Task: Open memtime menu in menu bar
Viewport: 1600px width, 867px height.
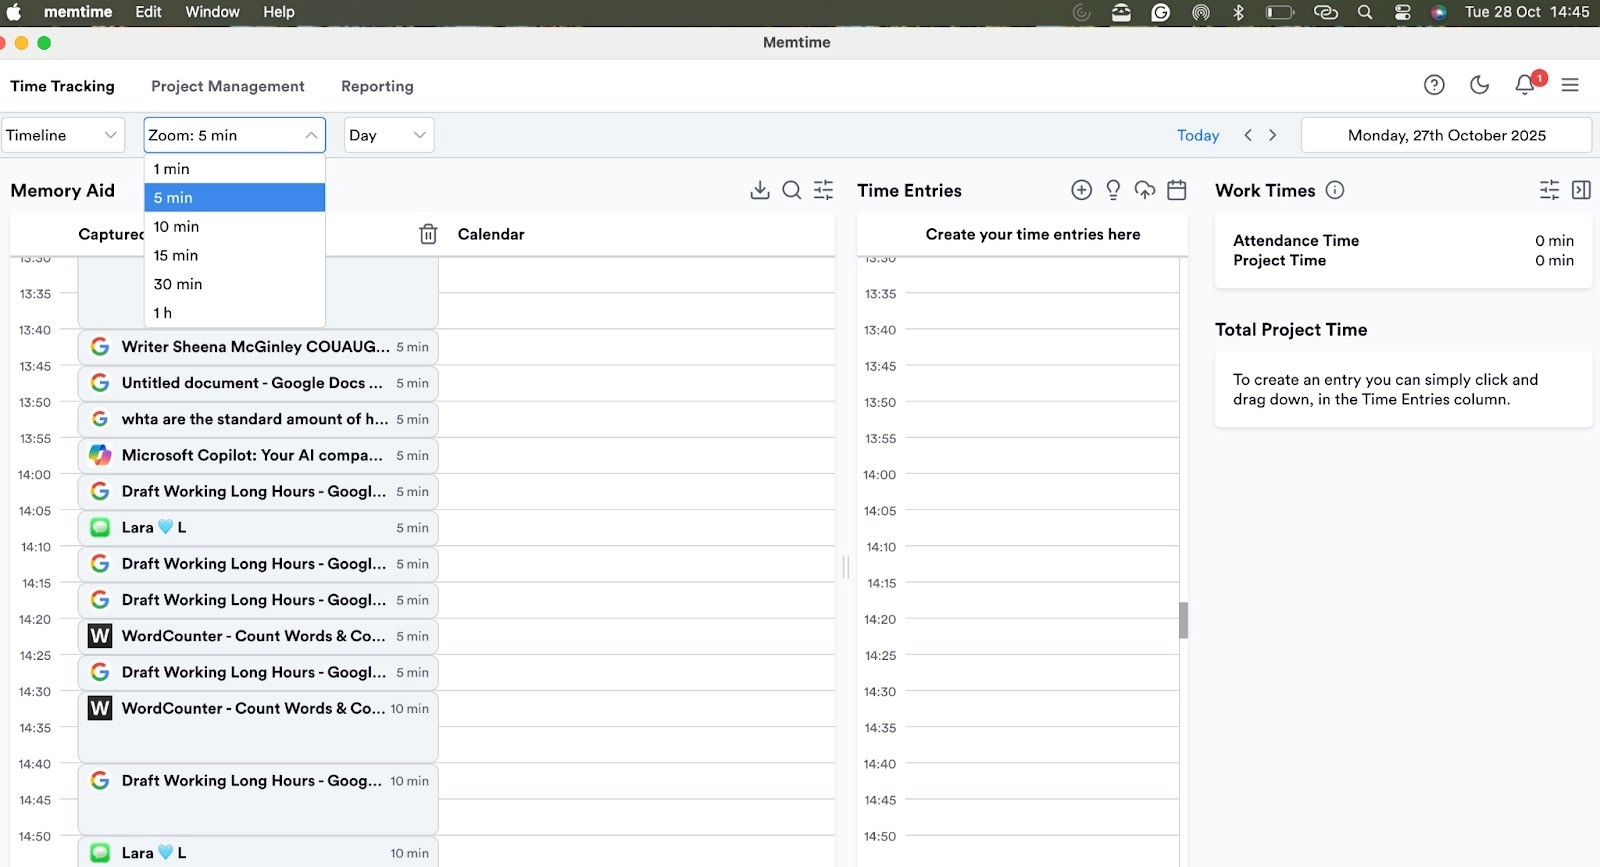Action: [78, 12]
